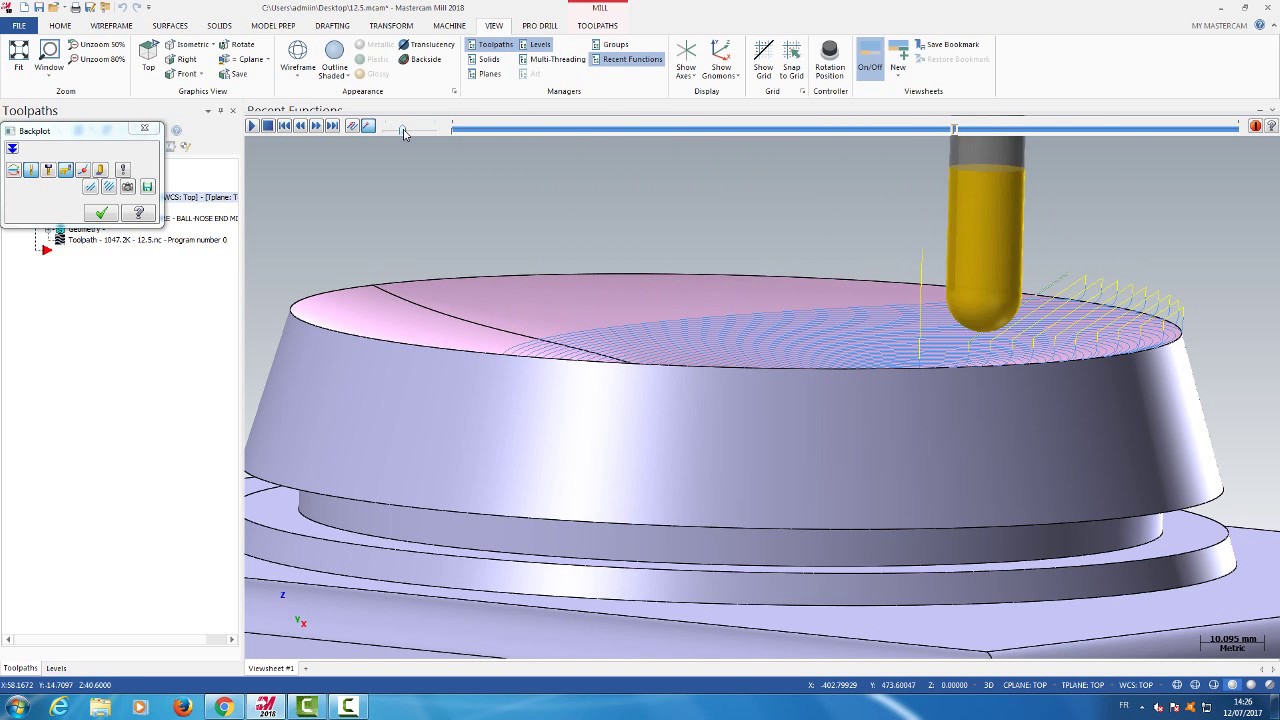Screen dimensions: 1280x720
Task: Switch to the SURFACES ribbon tab
Action: [x=170, y=26]
